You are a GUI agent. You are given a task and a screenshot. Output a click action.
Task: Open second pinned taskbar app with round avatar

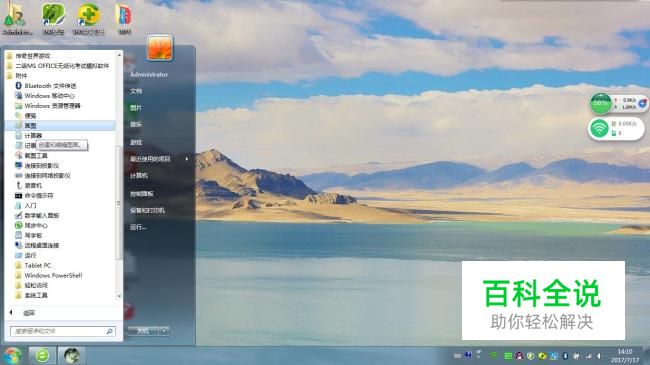[x=71, y=355]
